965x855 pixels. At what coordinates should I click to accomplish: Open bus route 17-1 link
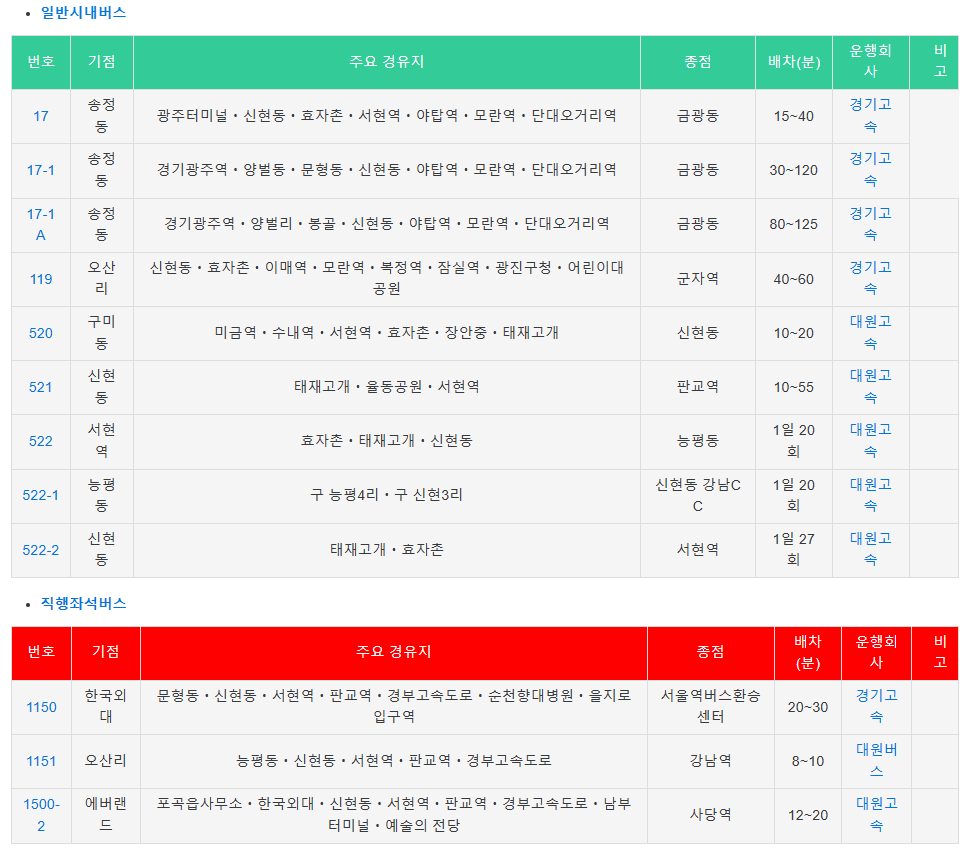(x=41, y=171)
